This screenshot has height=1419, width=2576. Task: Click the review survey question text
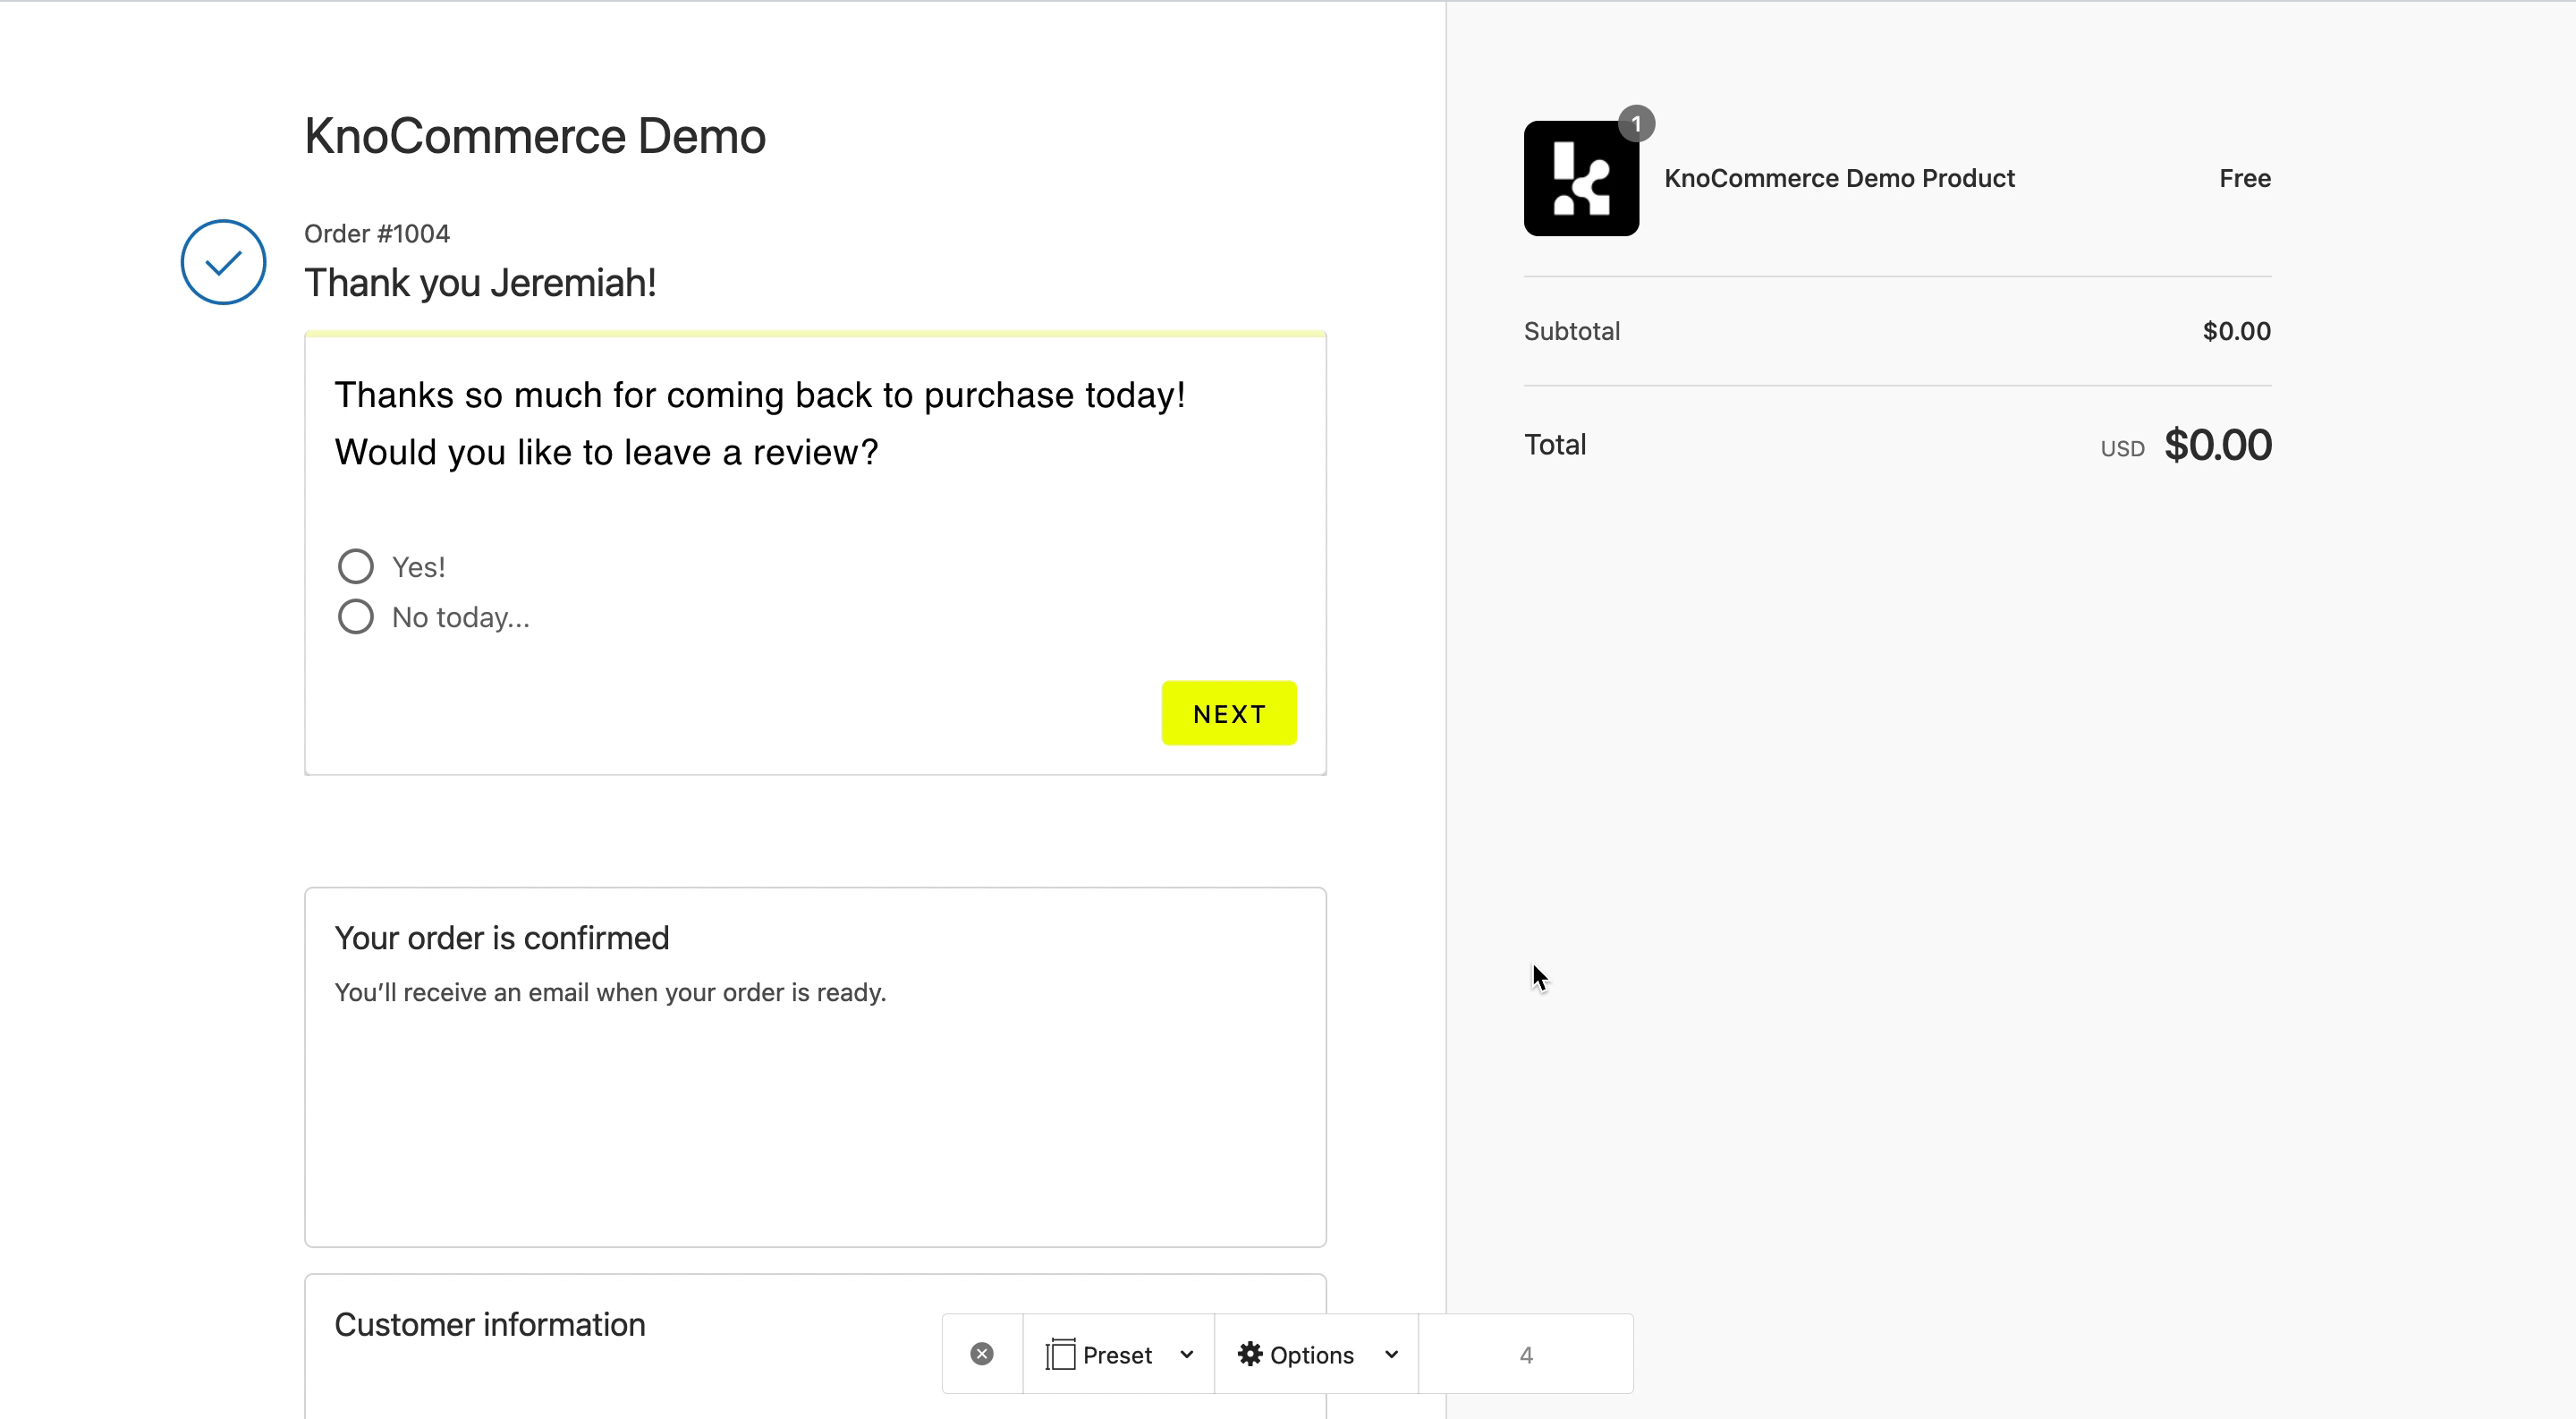tap(760, 423)
